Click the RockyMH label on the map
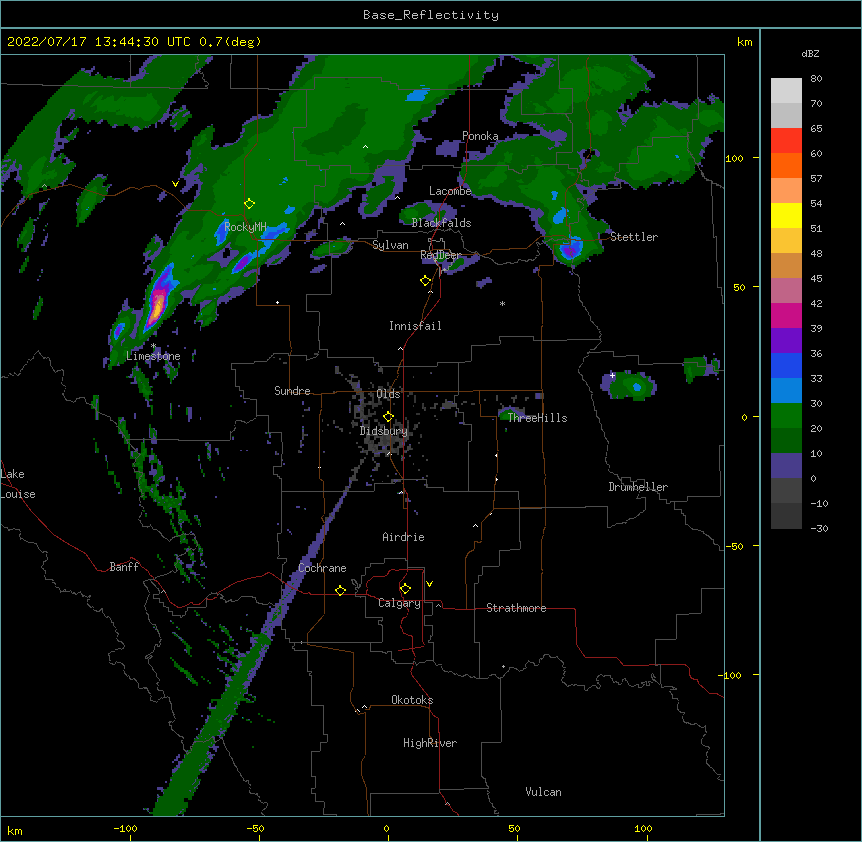Screen dimensions: 862x842 click(x=245, y=227)
